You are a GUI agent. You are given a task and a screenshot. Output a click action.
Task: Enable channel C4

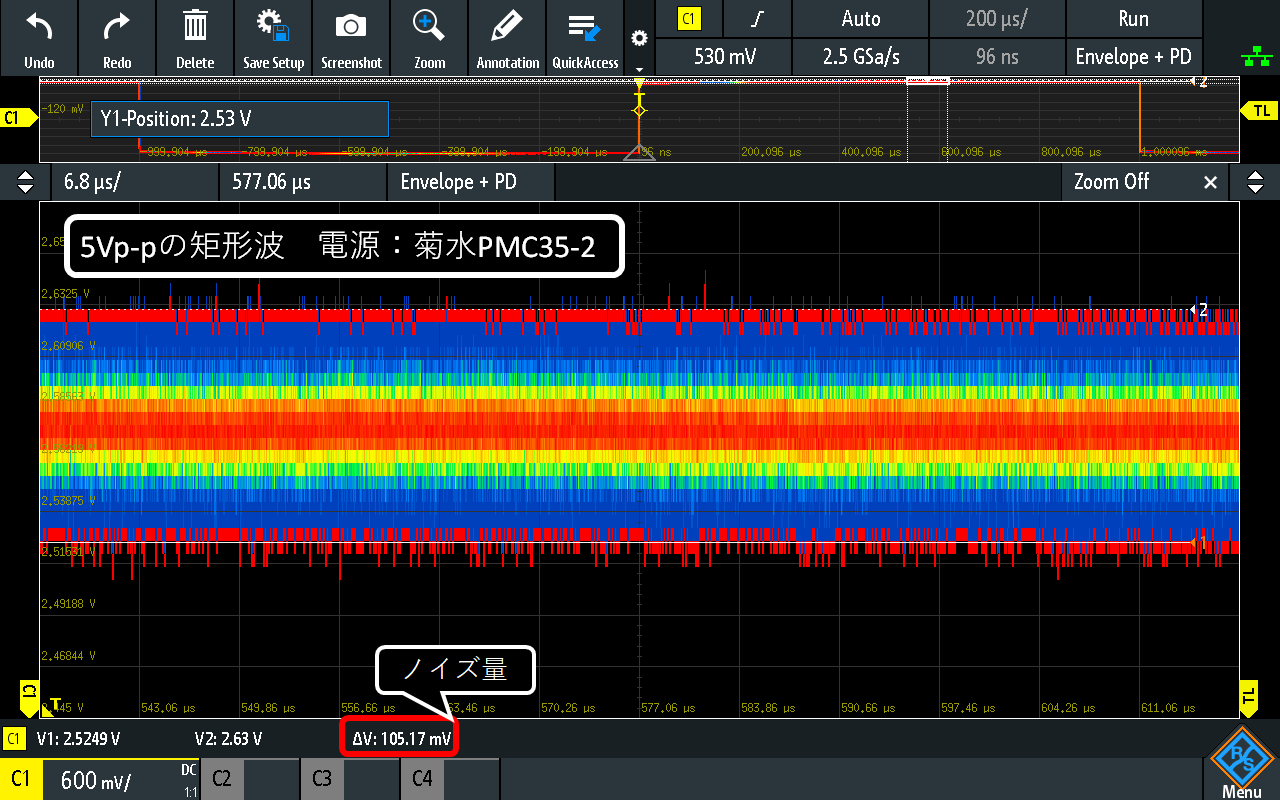(450, 778)
